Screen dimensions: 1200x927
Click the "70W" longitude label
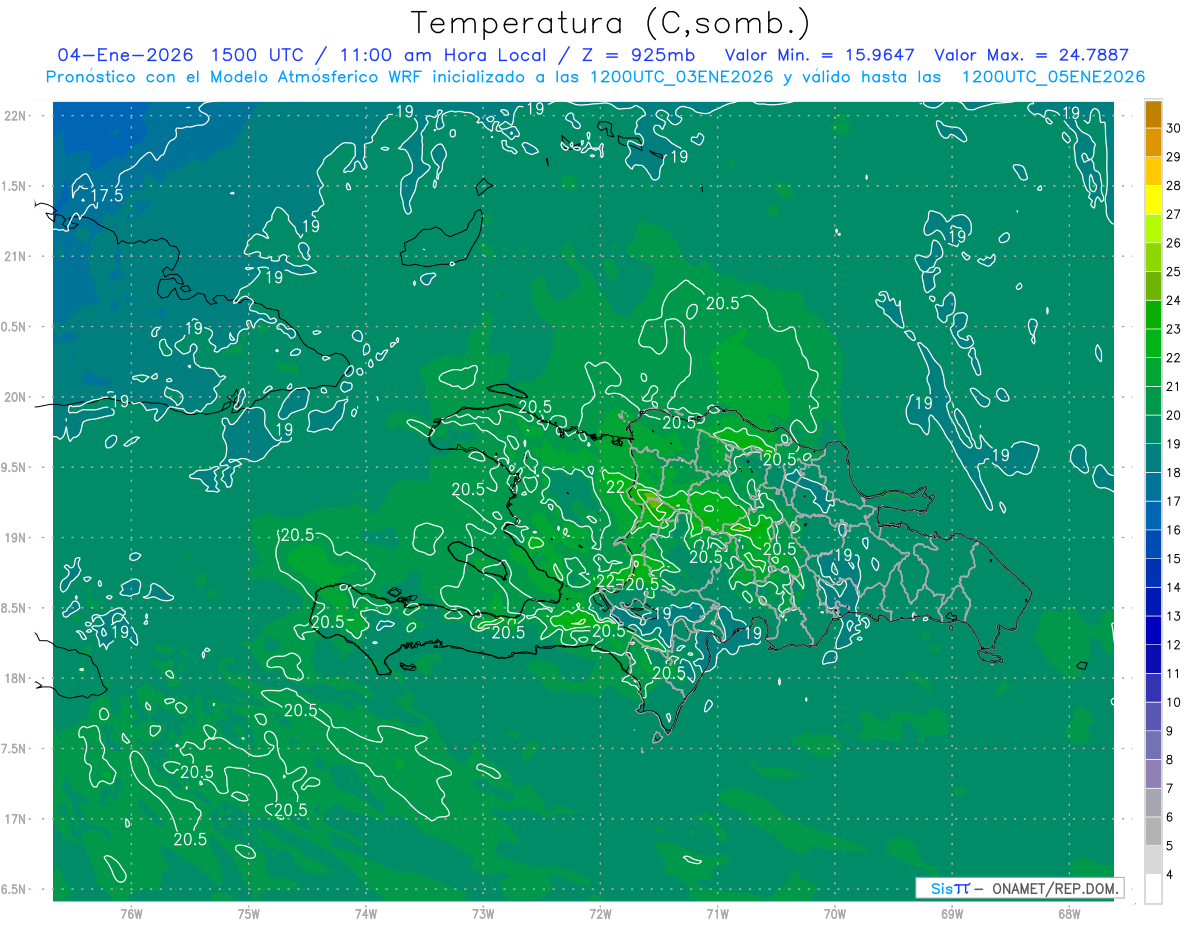(835, 914)
